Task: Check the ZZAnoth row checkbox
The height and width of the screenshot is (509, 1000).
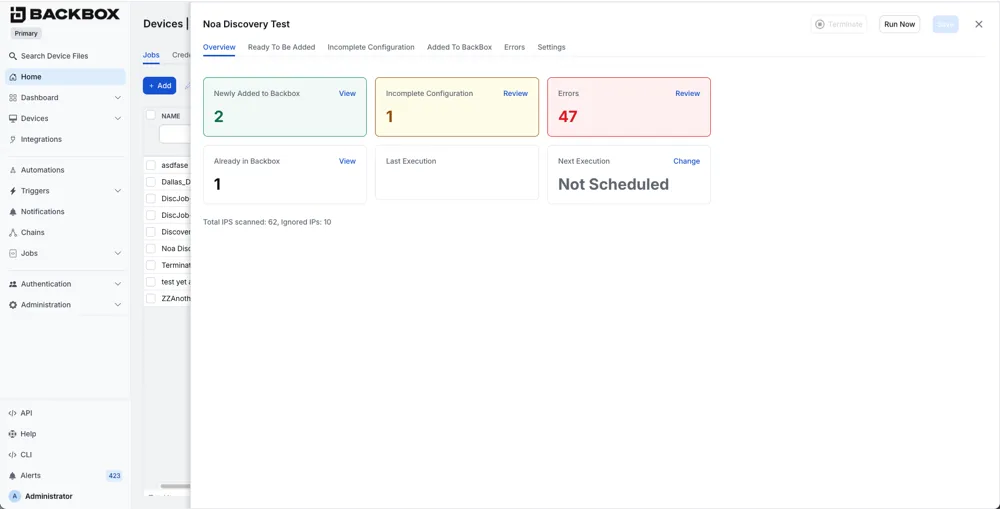Action: coord(151,299)
